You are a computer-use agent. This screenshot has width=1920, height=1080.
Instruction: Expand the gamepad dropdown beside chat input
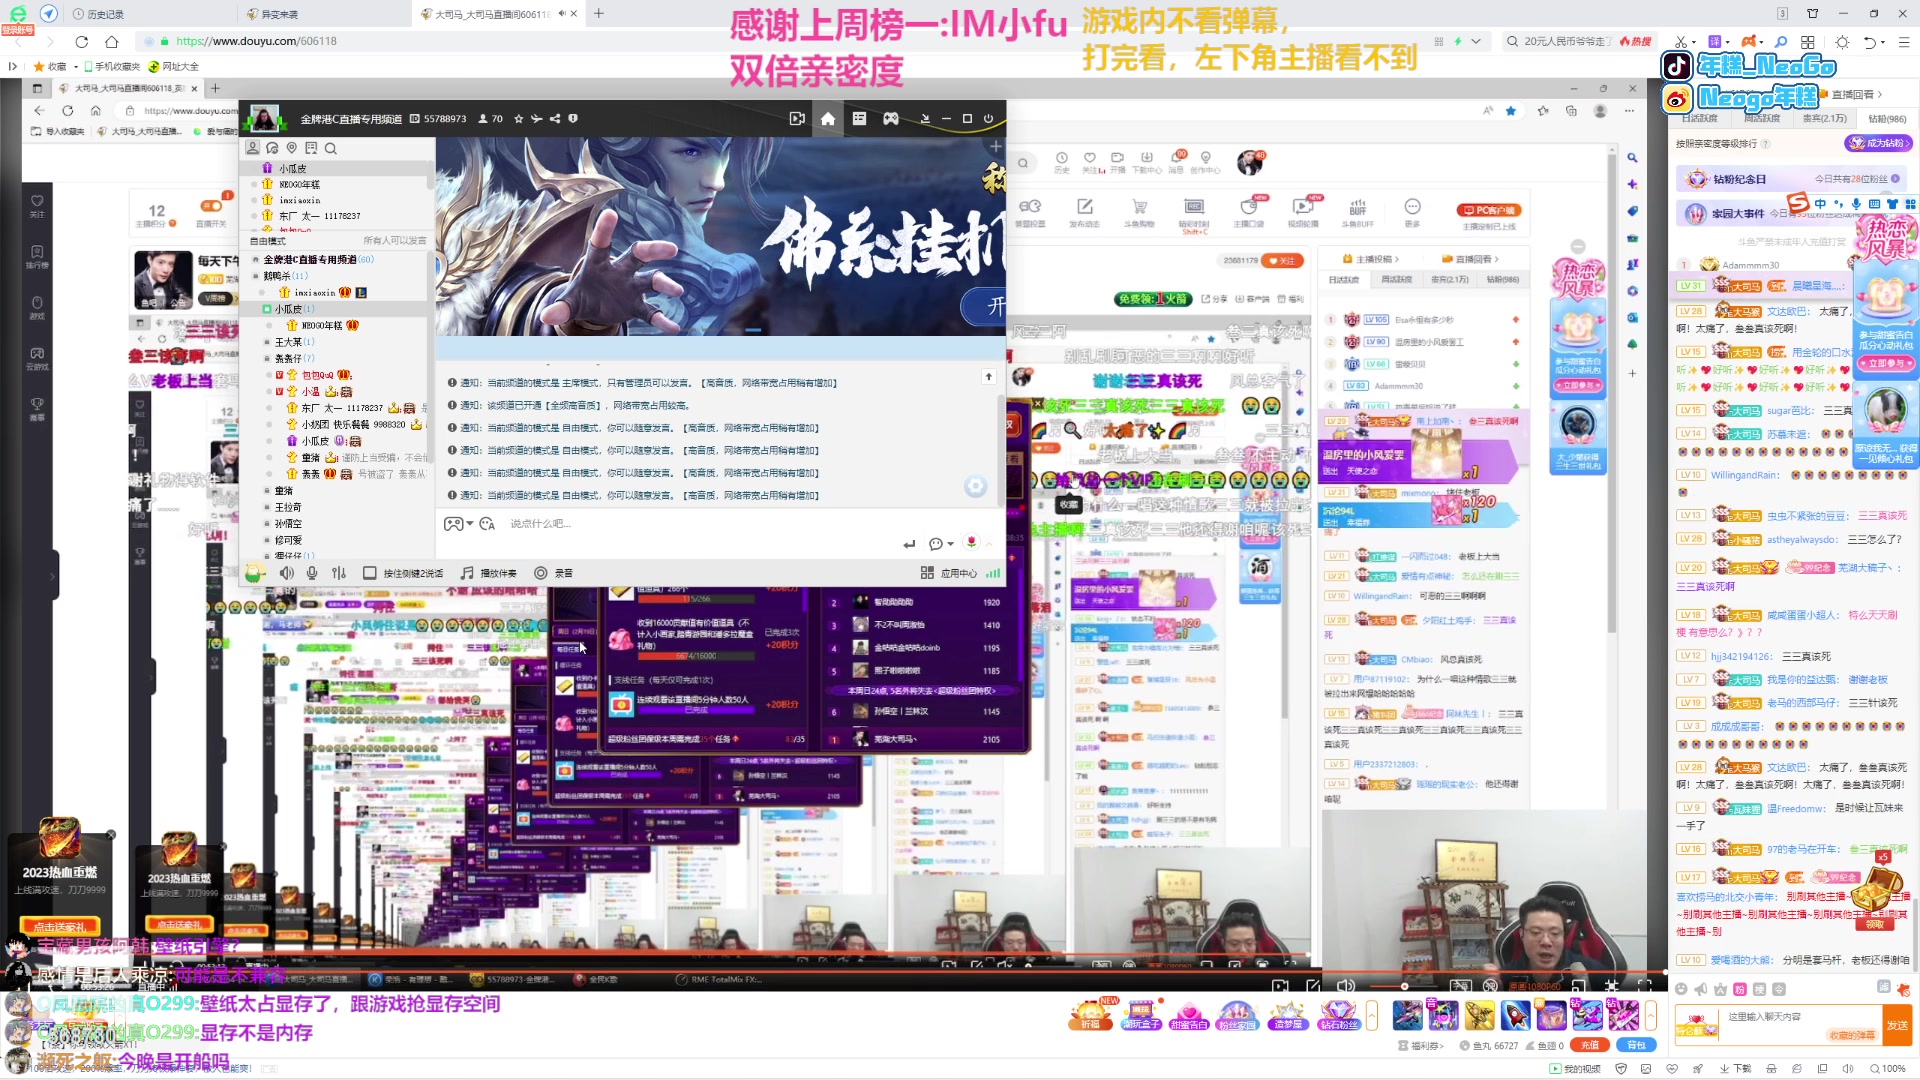470,525
